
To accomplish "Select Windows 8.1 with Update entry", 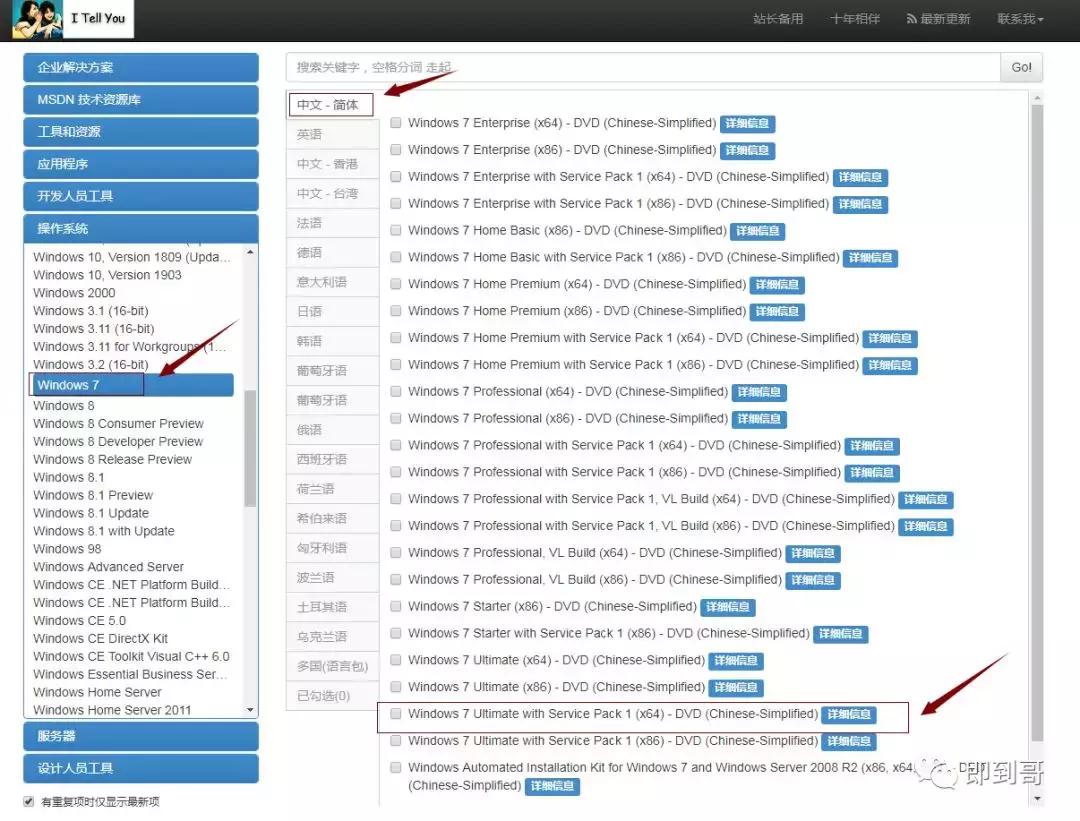I will 104,531.
